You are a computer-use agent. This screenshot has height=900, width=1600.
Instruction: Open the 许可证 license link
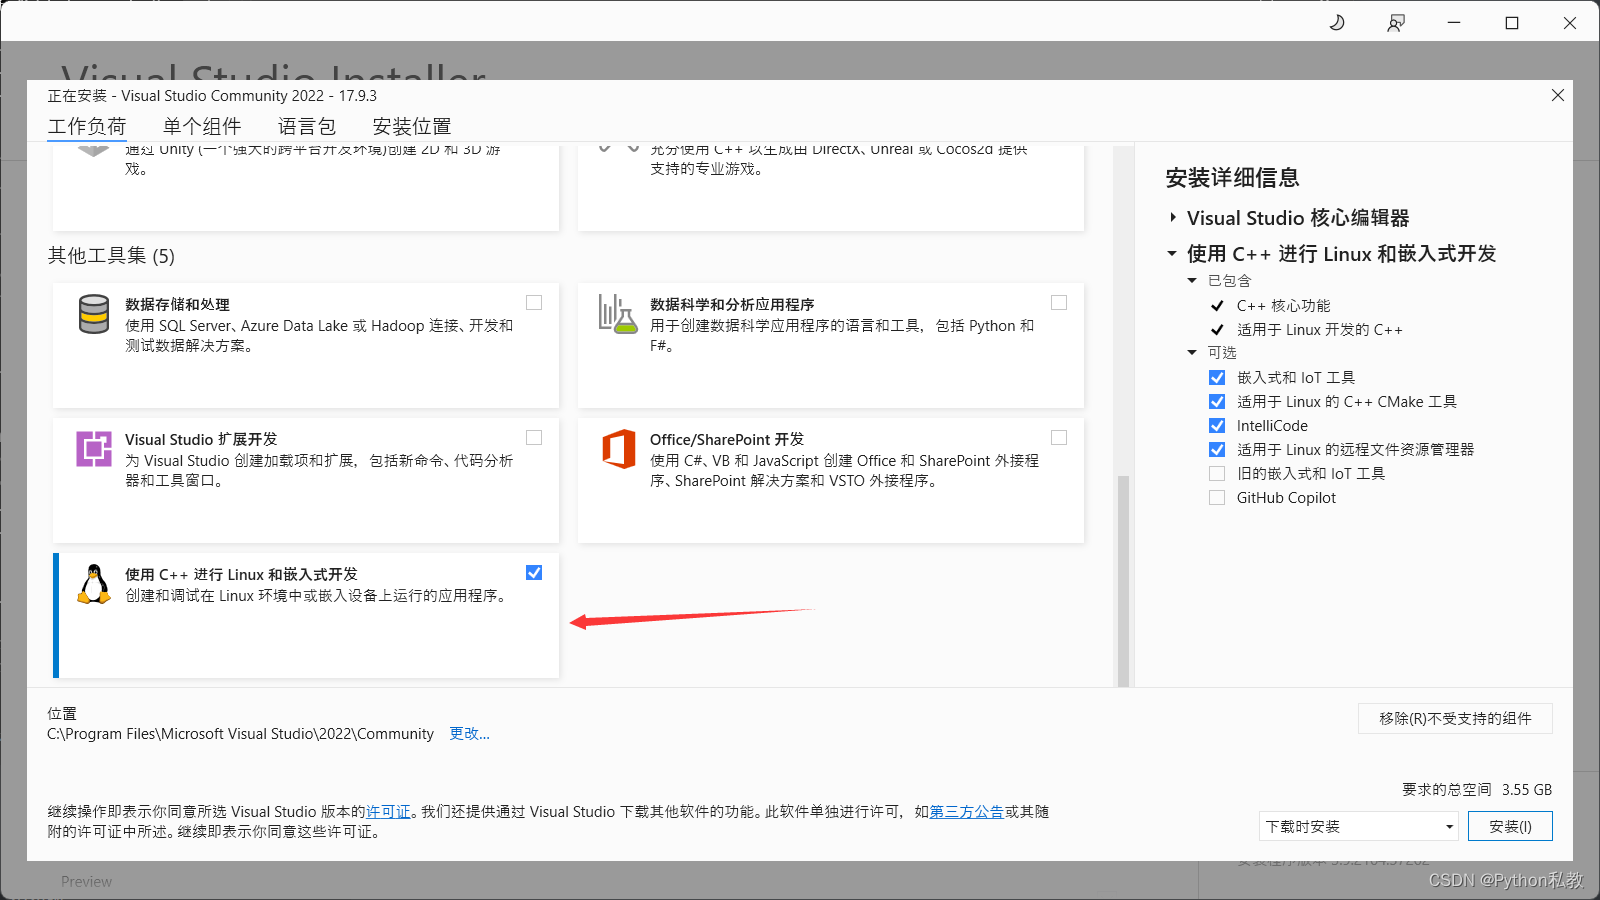(388, 811)
